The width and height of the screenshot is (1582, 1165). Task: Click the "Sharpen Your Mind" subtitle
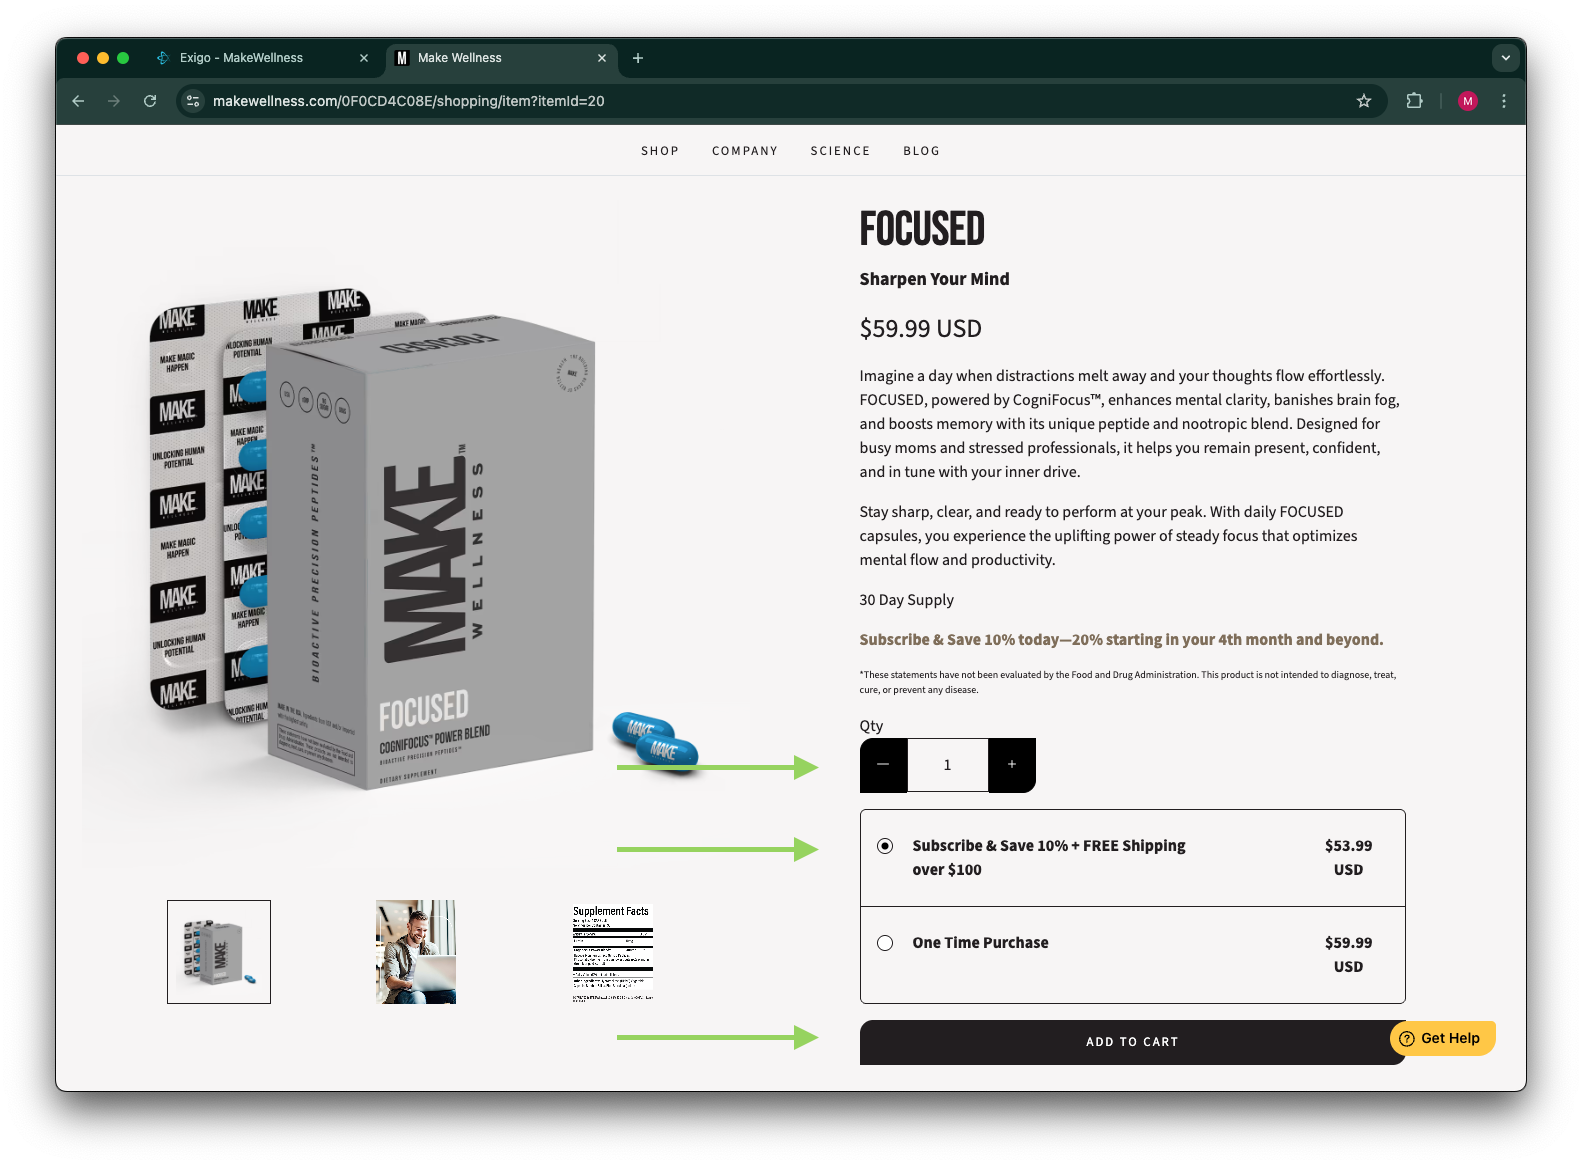click(x=935, y=279)
